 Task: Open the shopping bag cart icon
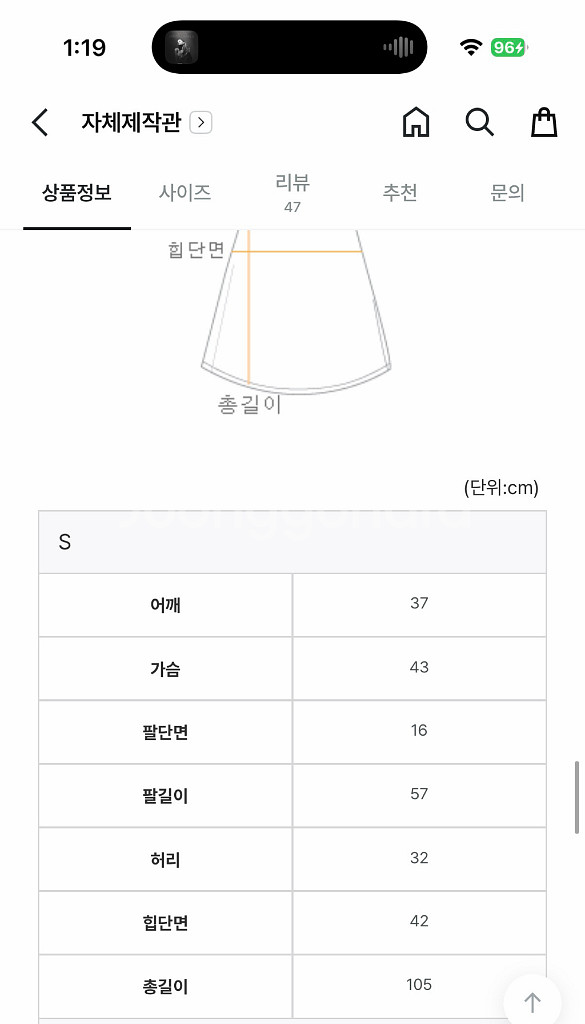(543, 122)
